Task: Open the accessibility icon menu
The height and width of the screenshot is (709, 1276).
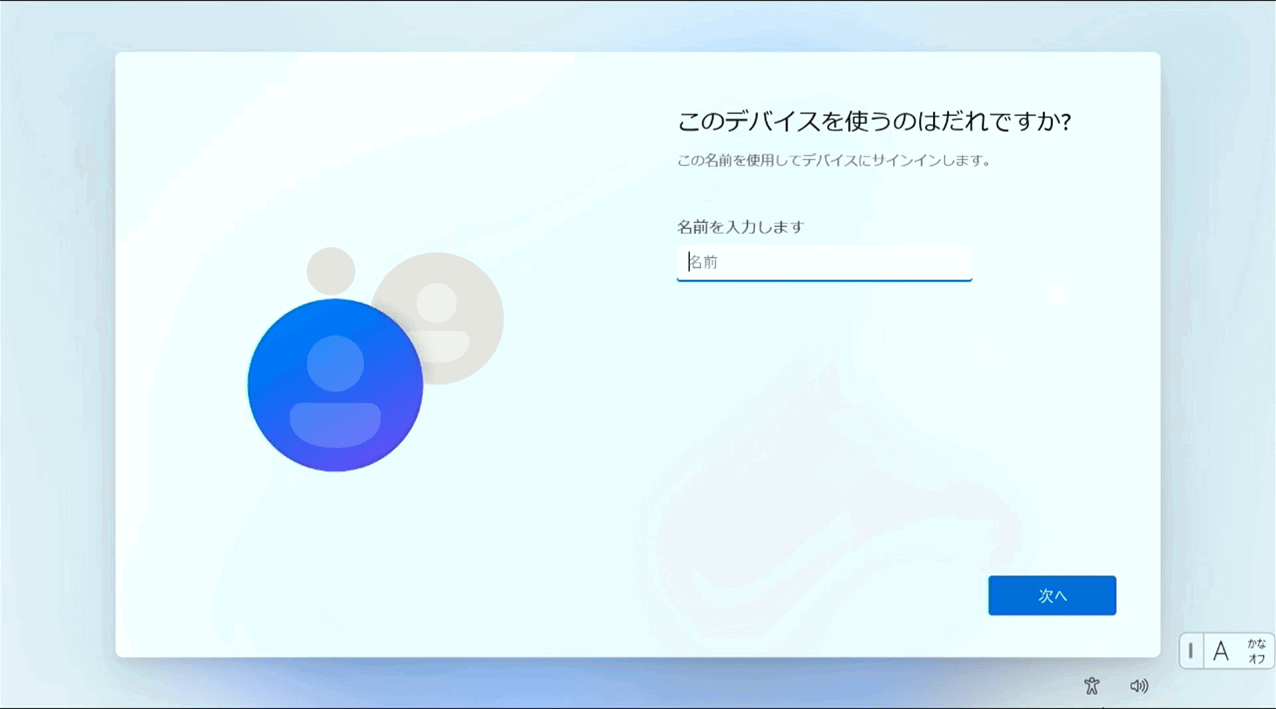Action: pos(1092,686)
